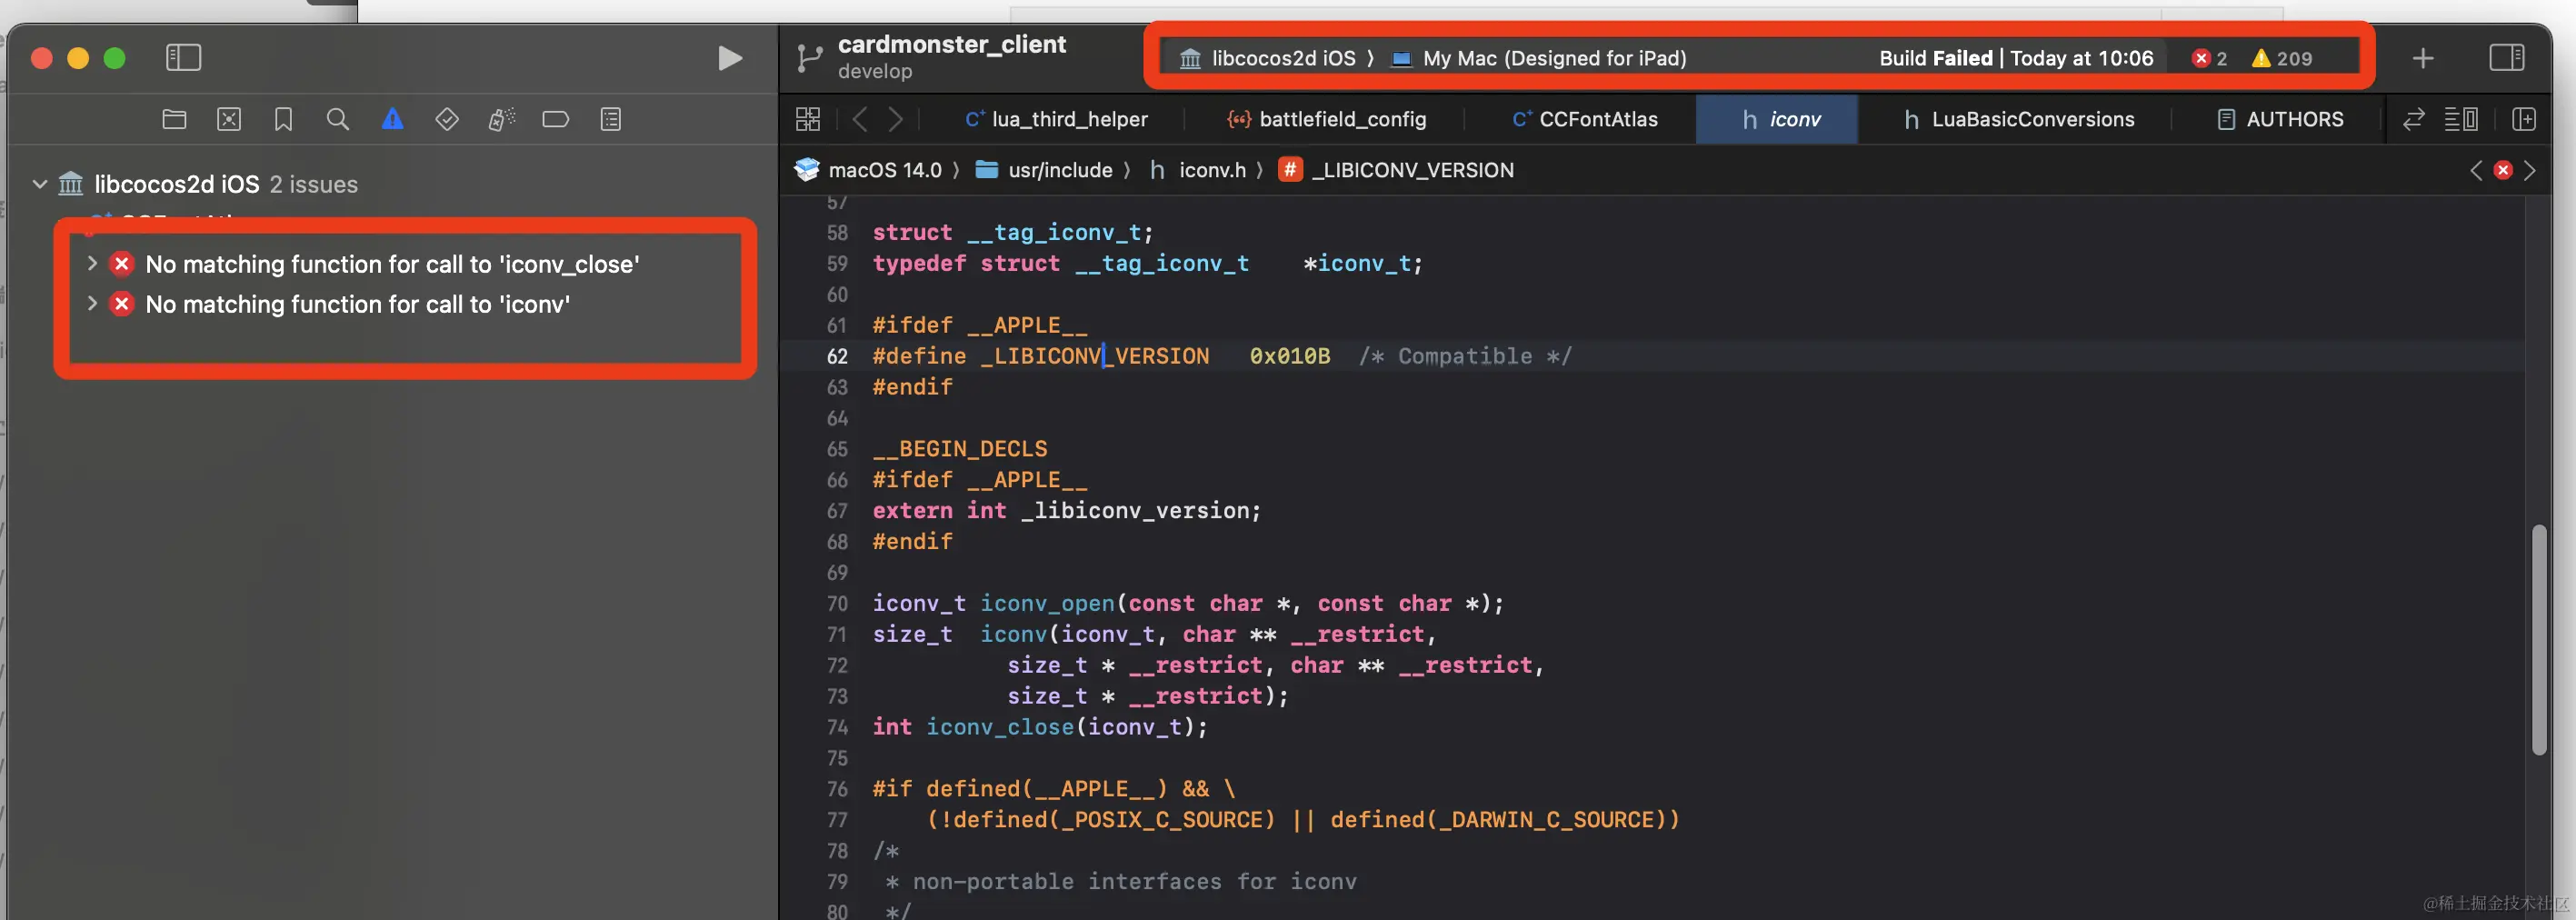Select the iconv header tab
Image resolution: width=2576 pixels, height=920 pixels.
click(x=1778, y=119)
